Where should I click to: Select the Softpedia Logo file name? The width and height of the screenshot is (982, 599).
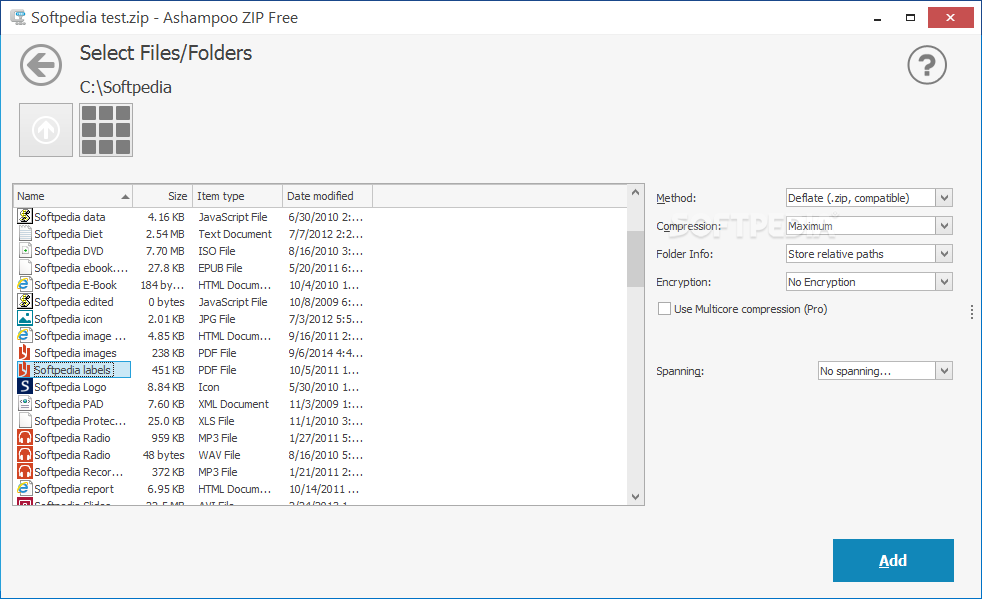70,387
